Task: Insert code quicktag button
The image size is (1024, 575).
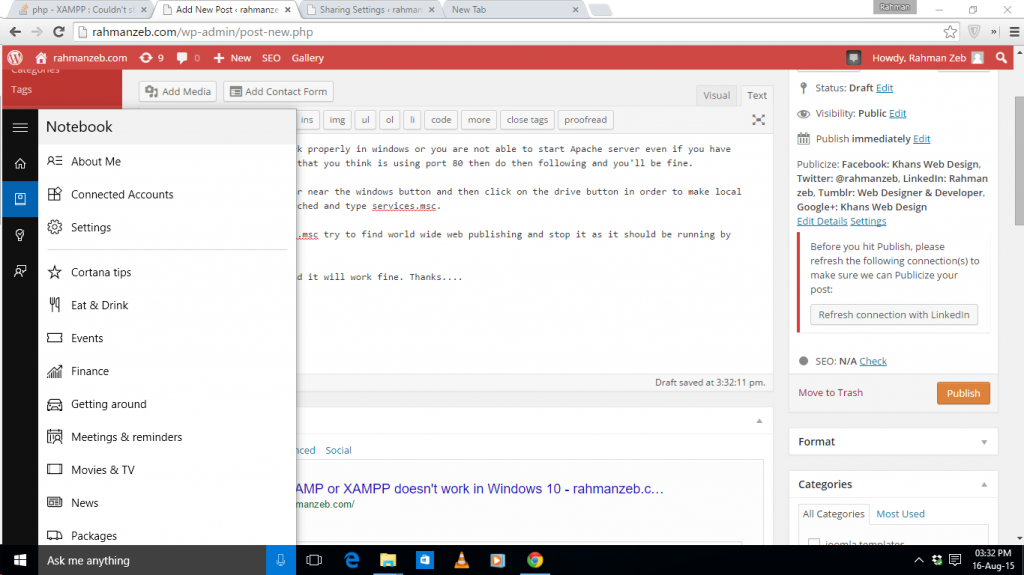Action: pyautogui.click(x=441, y=120)
